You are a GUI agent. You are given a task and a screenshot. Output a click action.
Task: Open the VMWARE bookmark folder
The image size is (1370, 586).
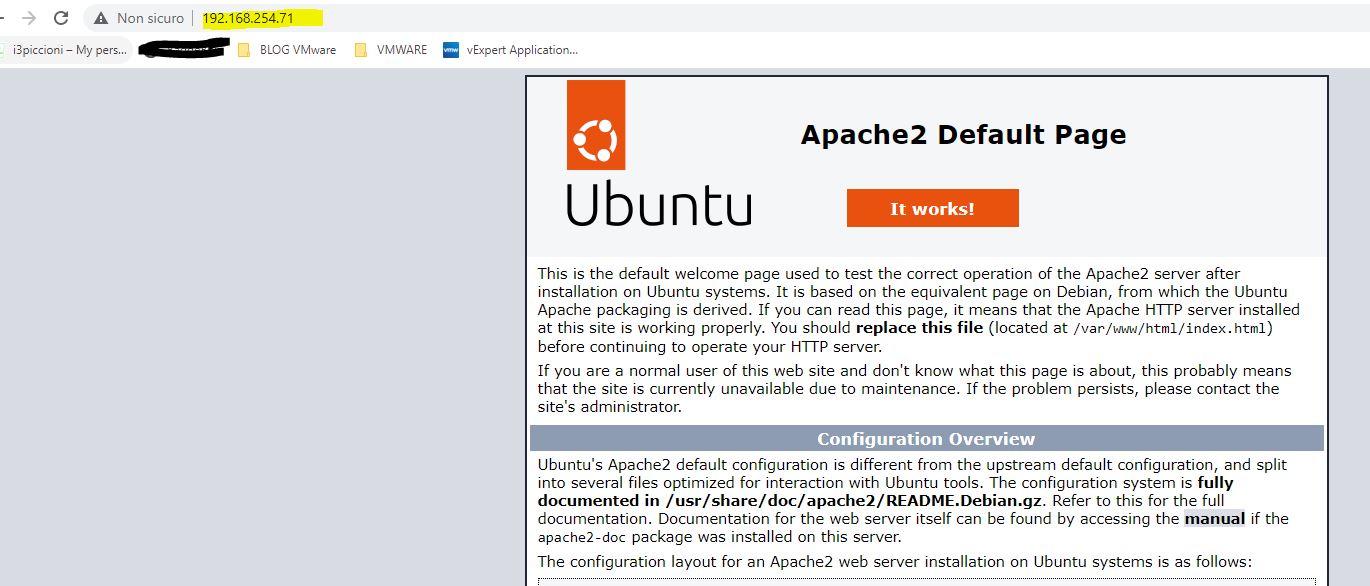[x=391, y=49]
